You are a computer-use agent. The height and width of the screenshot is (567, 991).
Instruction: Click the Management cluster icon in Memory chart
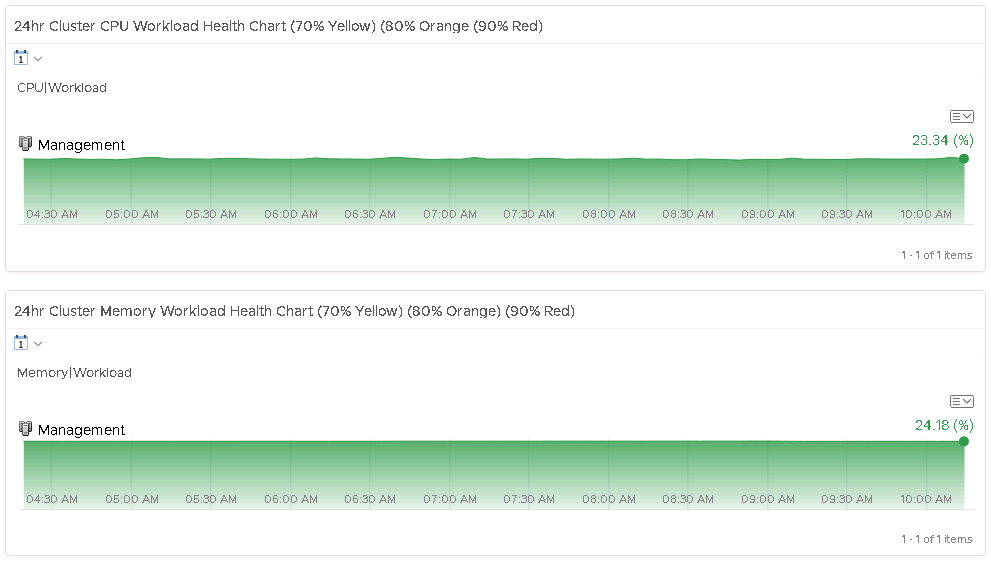(26, 429)
